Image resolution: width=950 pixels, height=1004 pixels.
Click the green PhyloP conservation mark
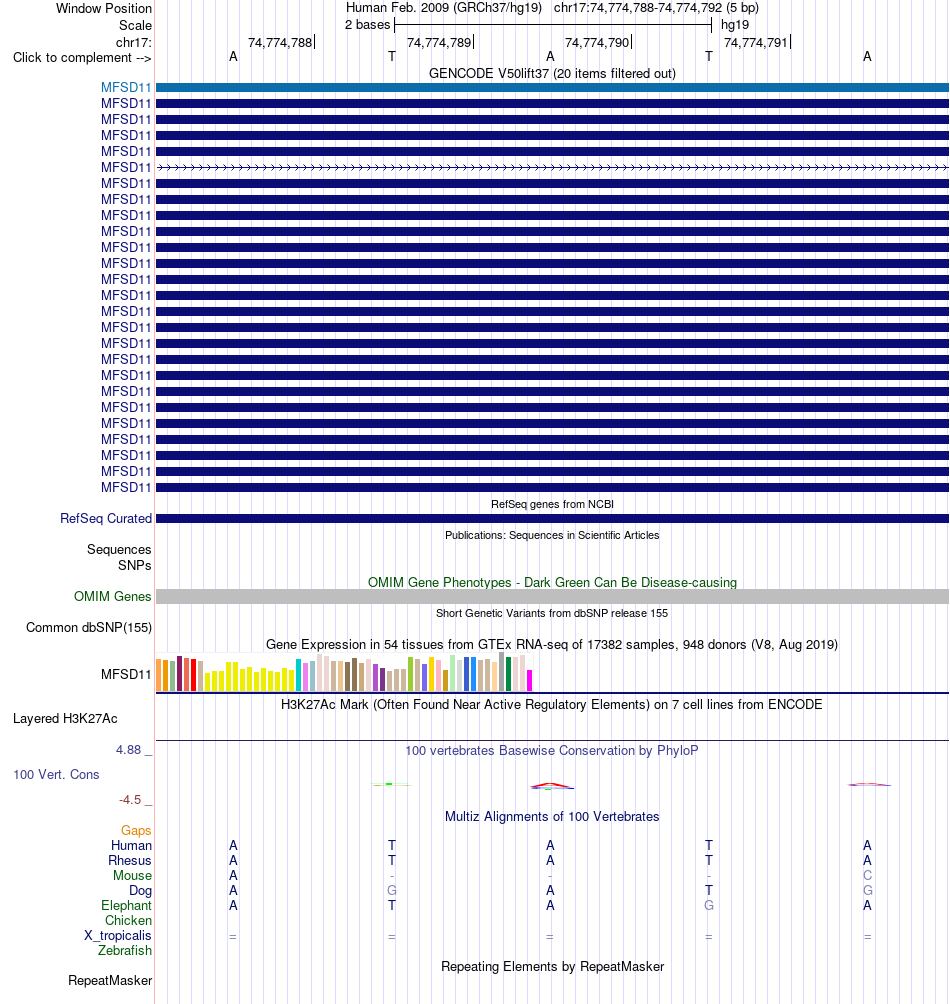[390, 784]
